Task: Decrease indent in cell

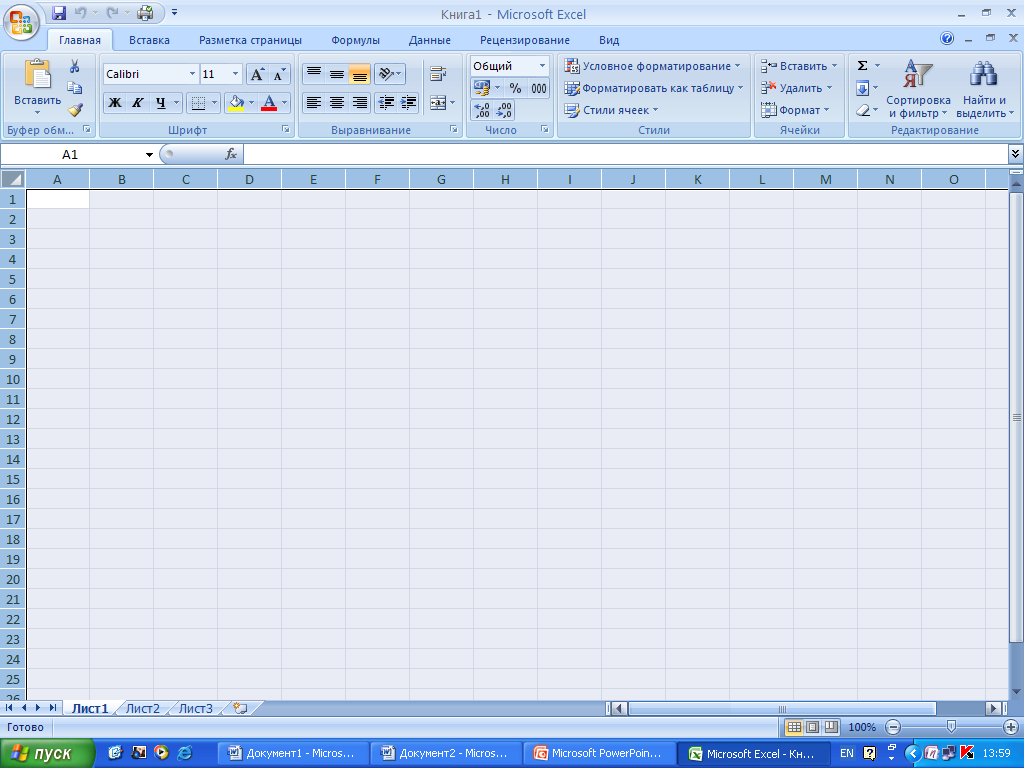Action: pos(386,103)
